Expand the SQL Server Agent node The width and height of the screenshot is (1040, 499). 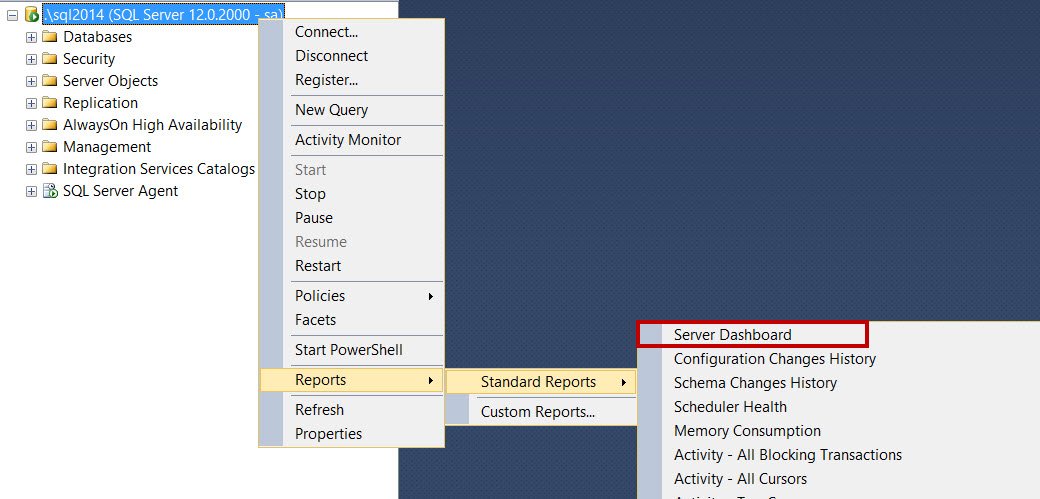(x=31, y=191)
